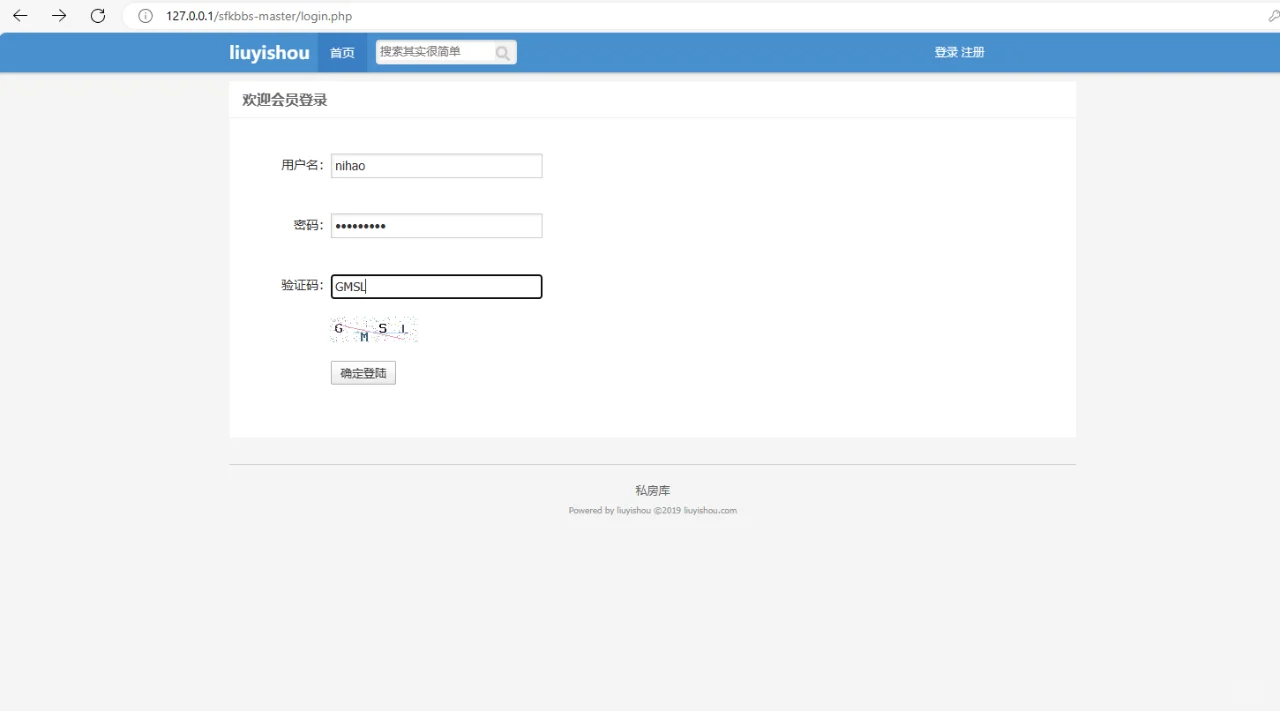1280x711 pixels.
Task: Focus the 用户名 username input field
Action: click(436, 165)
